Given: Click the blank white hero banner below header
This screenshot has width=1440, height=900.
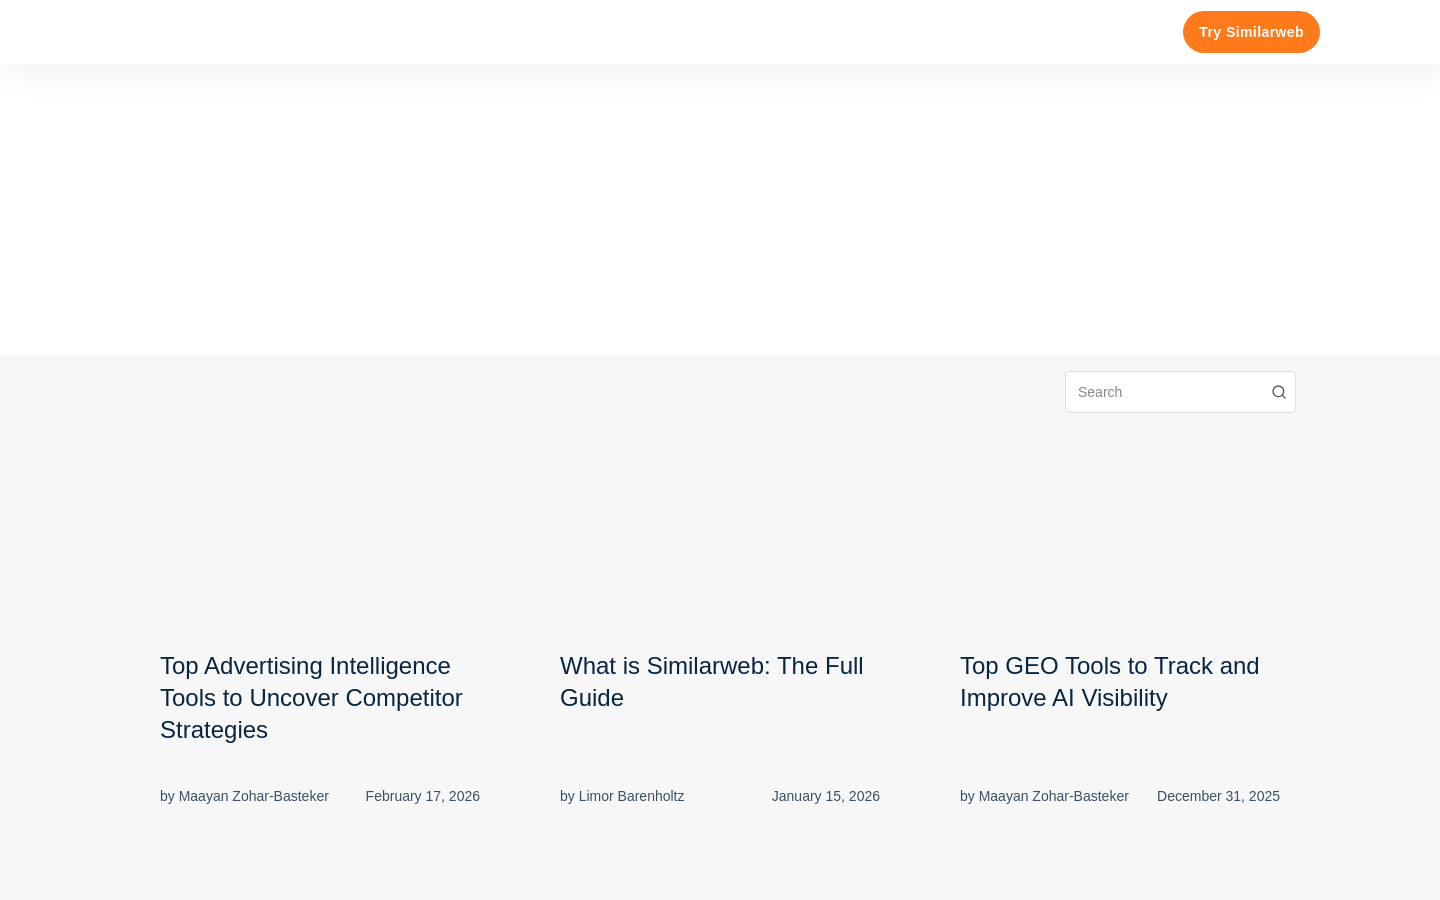Looking at the screenshot, I should click(720, 209).
